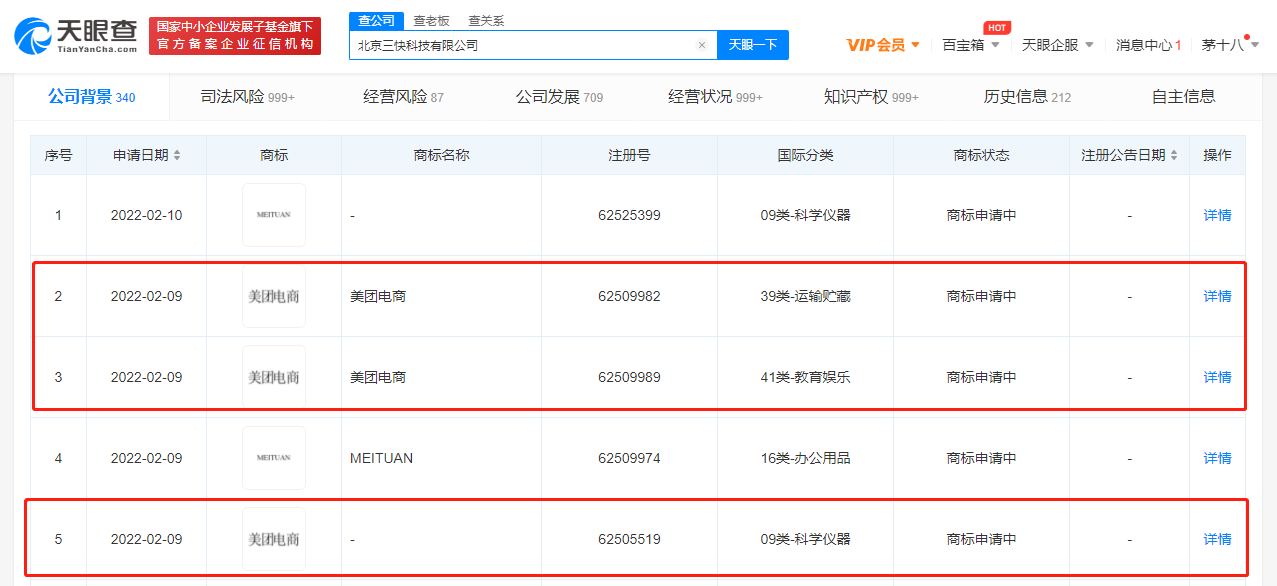Click the Tianyancha logo
The width and height of the screenshot is (1277, 586).
[x=76, y=35]
